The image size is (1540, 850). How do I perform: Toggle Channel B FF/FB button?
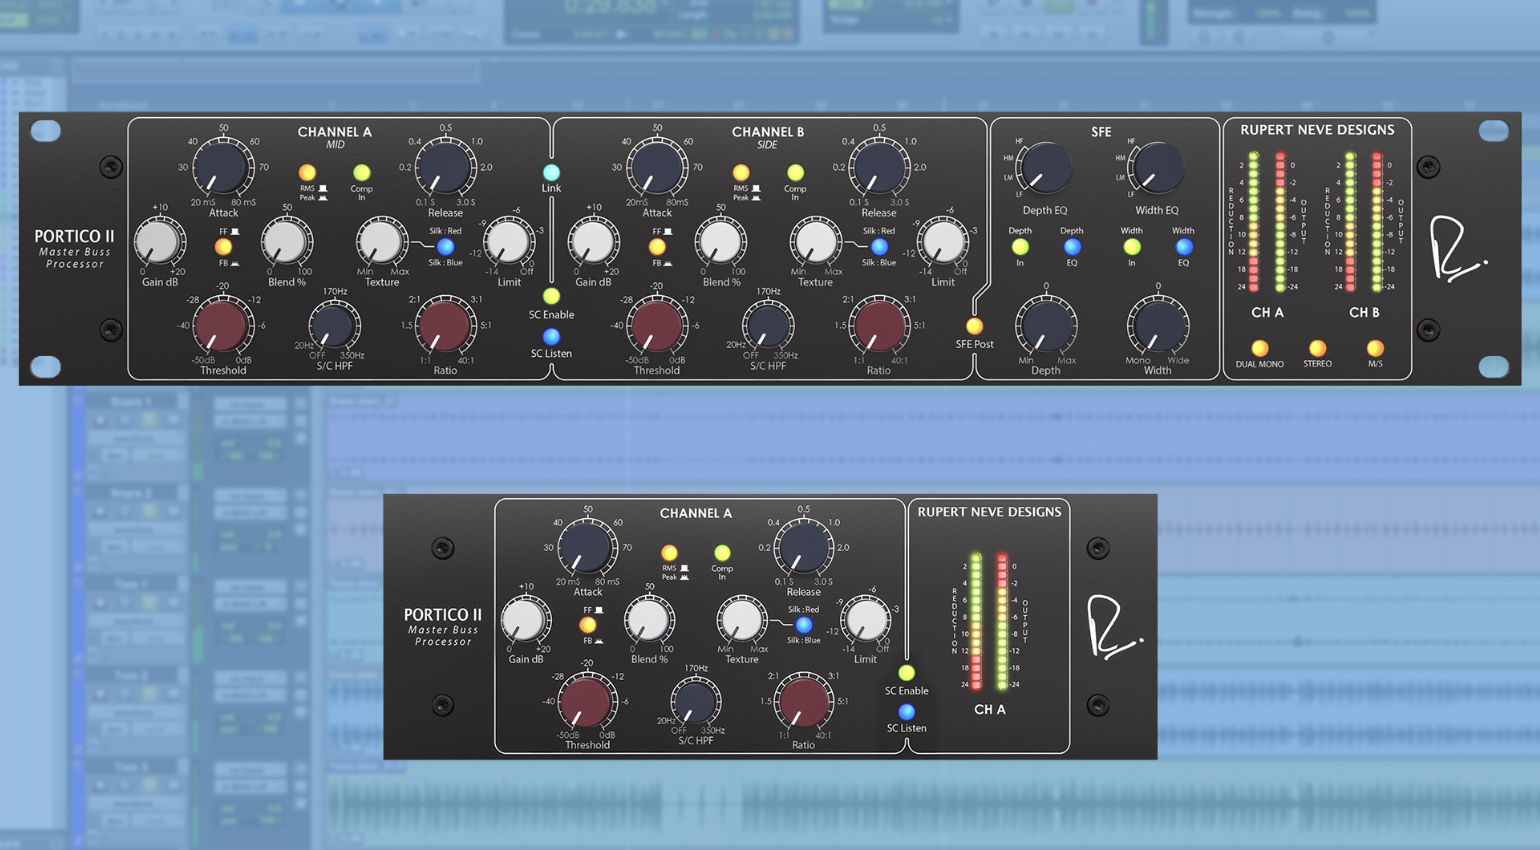[657, 246]
